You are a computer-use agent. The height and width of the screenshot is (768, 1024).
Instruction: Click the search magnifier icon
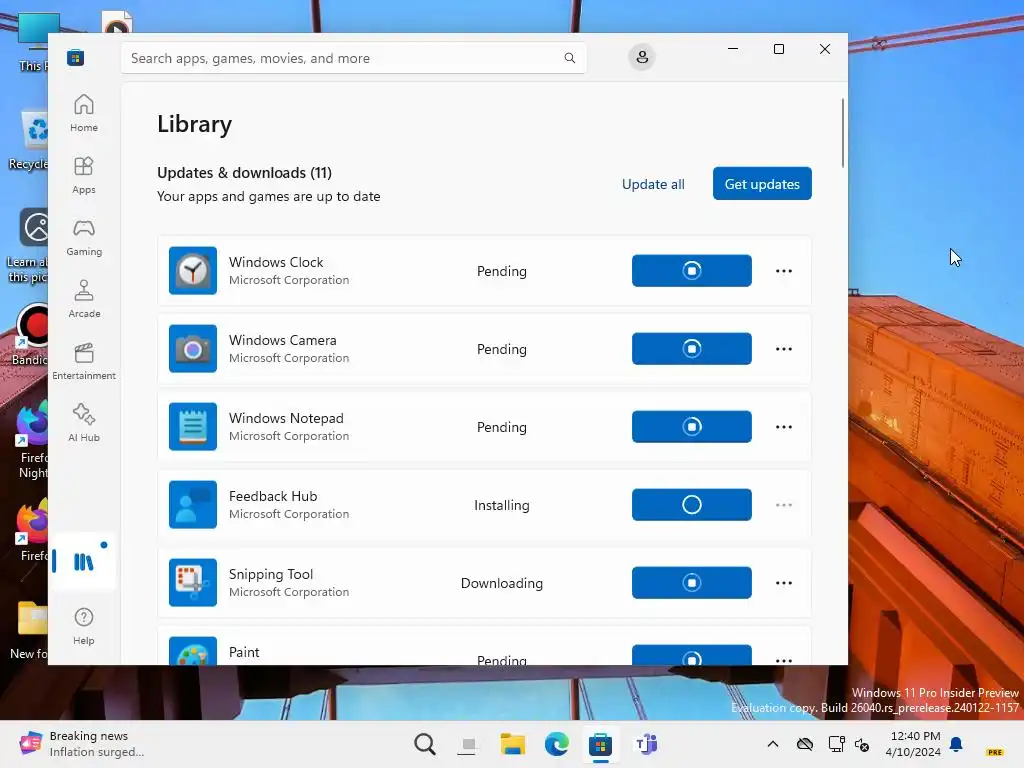pos(569,58)
